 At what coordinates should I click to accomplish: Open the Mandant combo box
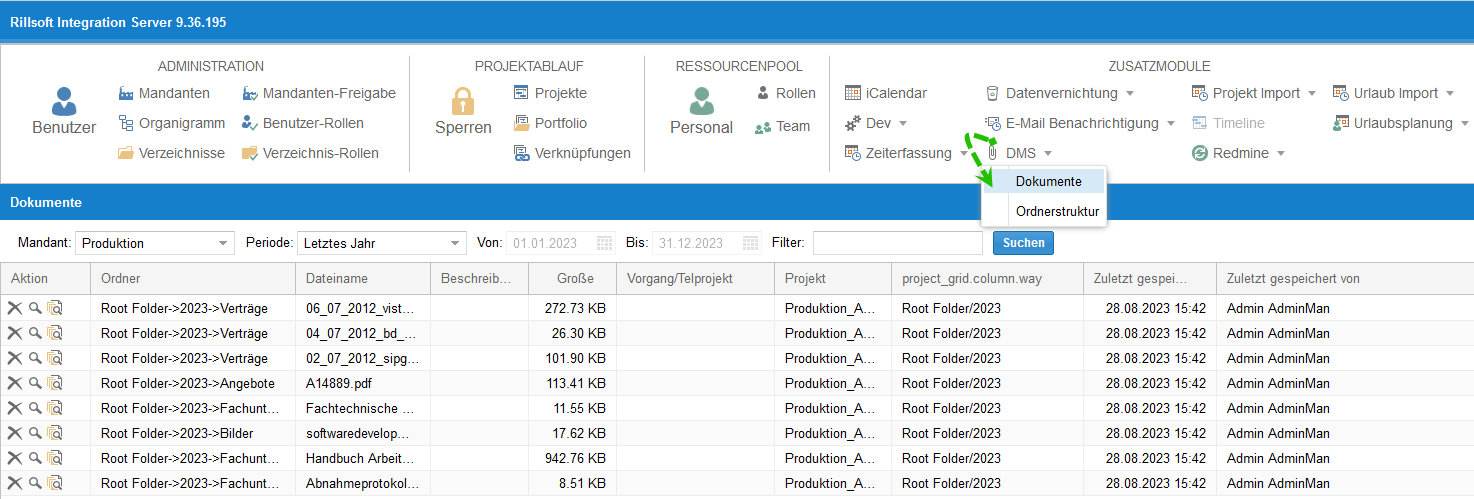[155, 243]
